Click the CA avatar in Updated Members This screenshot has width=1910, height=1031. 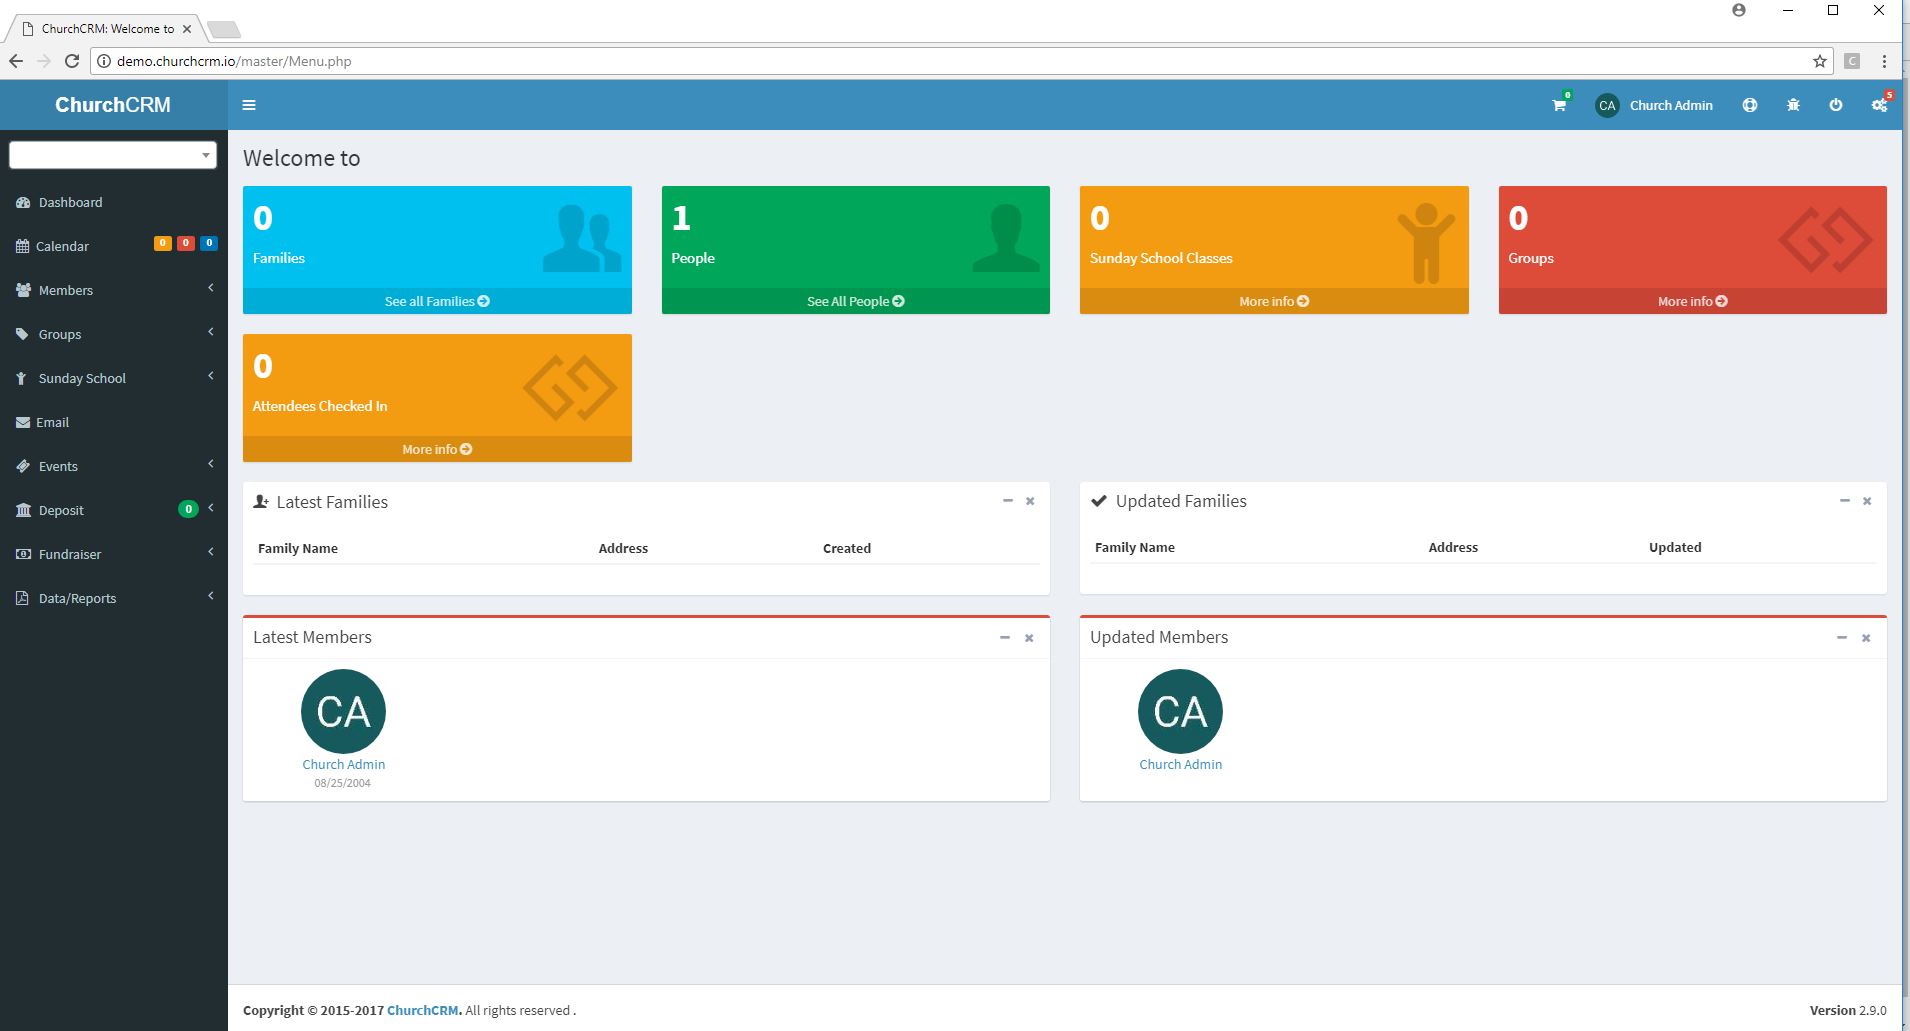coord(1180,711)
